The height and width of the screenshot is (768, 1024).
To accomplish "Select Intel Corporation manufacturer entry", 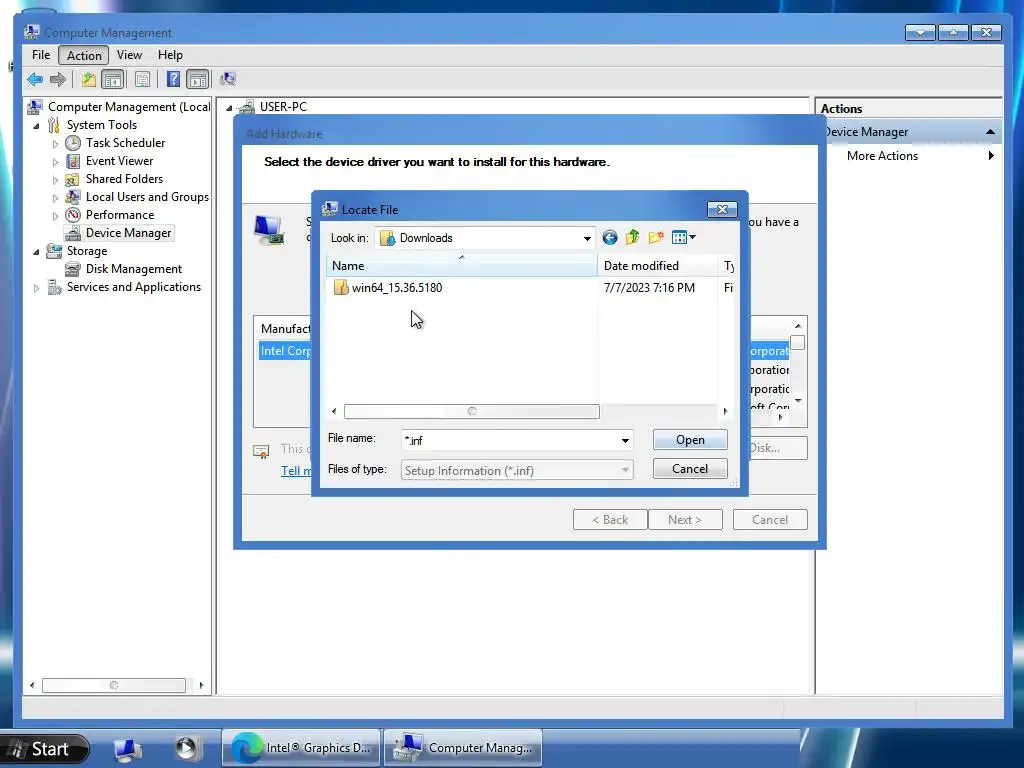I will (x=285, y=351).
